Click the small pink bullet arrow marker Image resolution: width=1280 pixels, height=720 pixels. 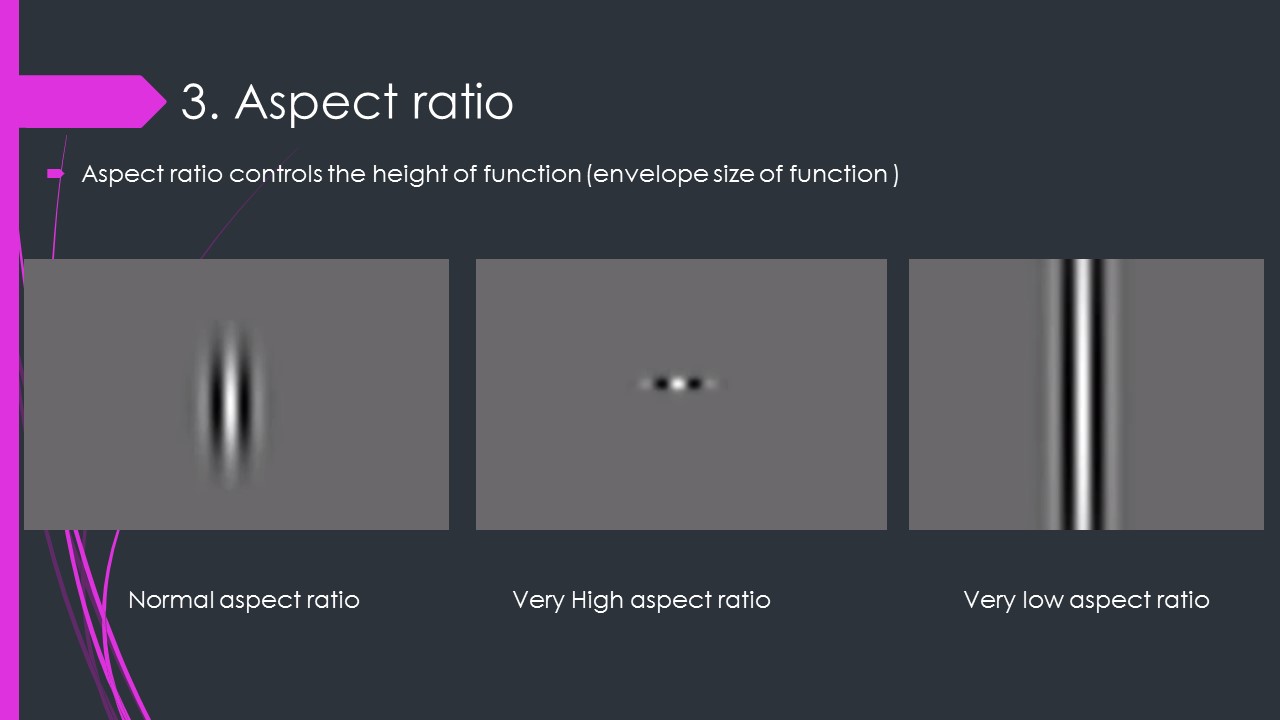(56, 174)
